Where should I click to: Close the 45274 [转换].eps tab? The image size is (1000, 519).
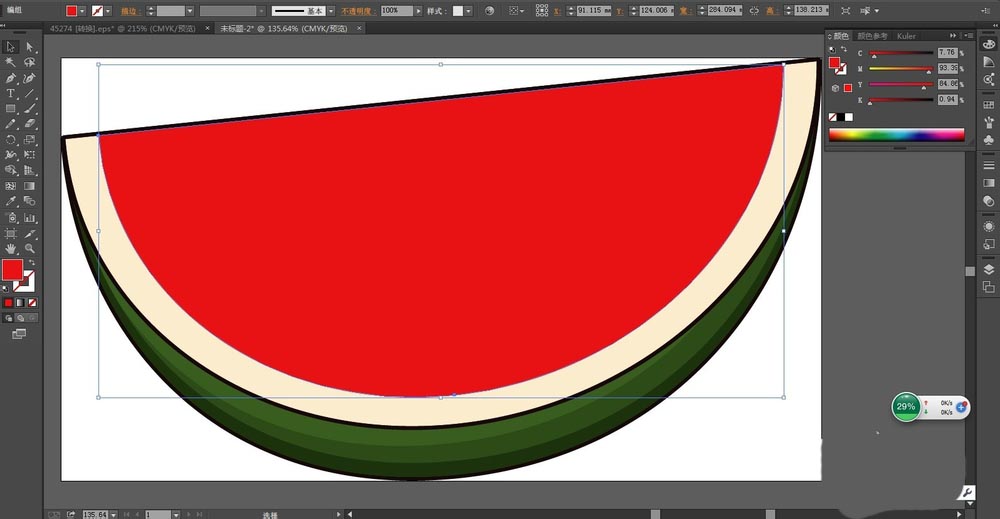(207, 28)
